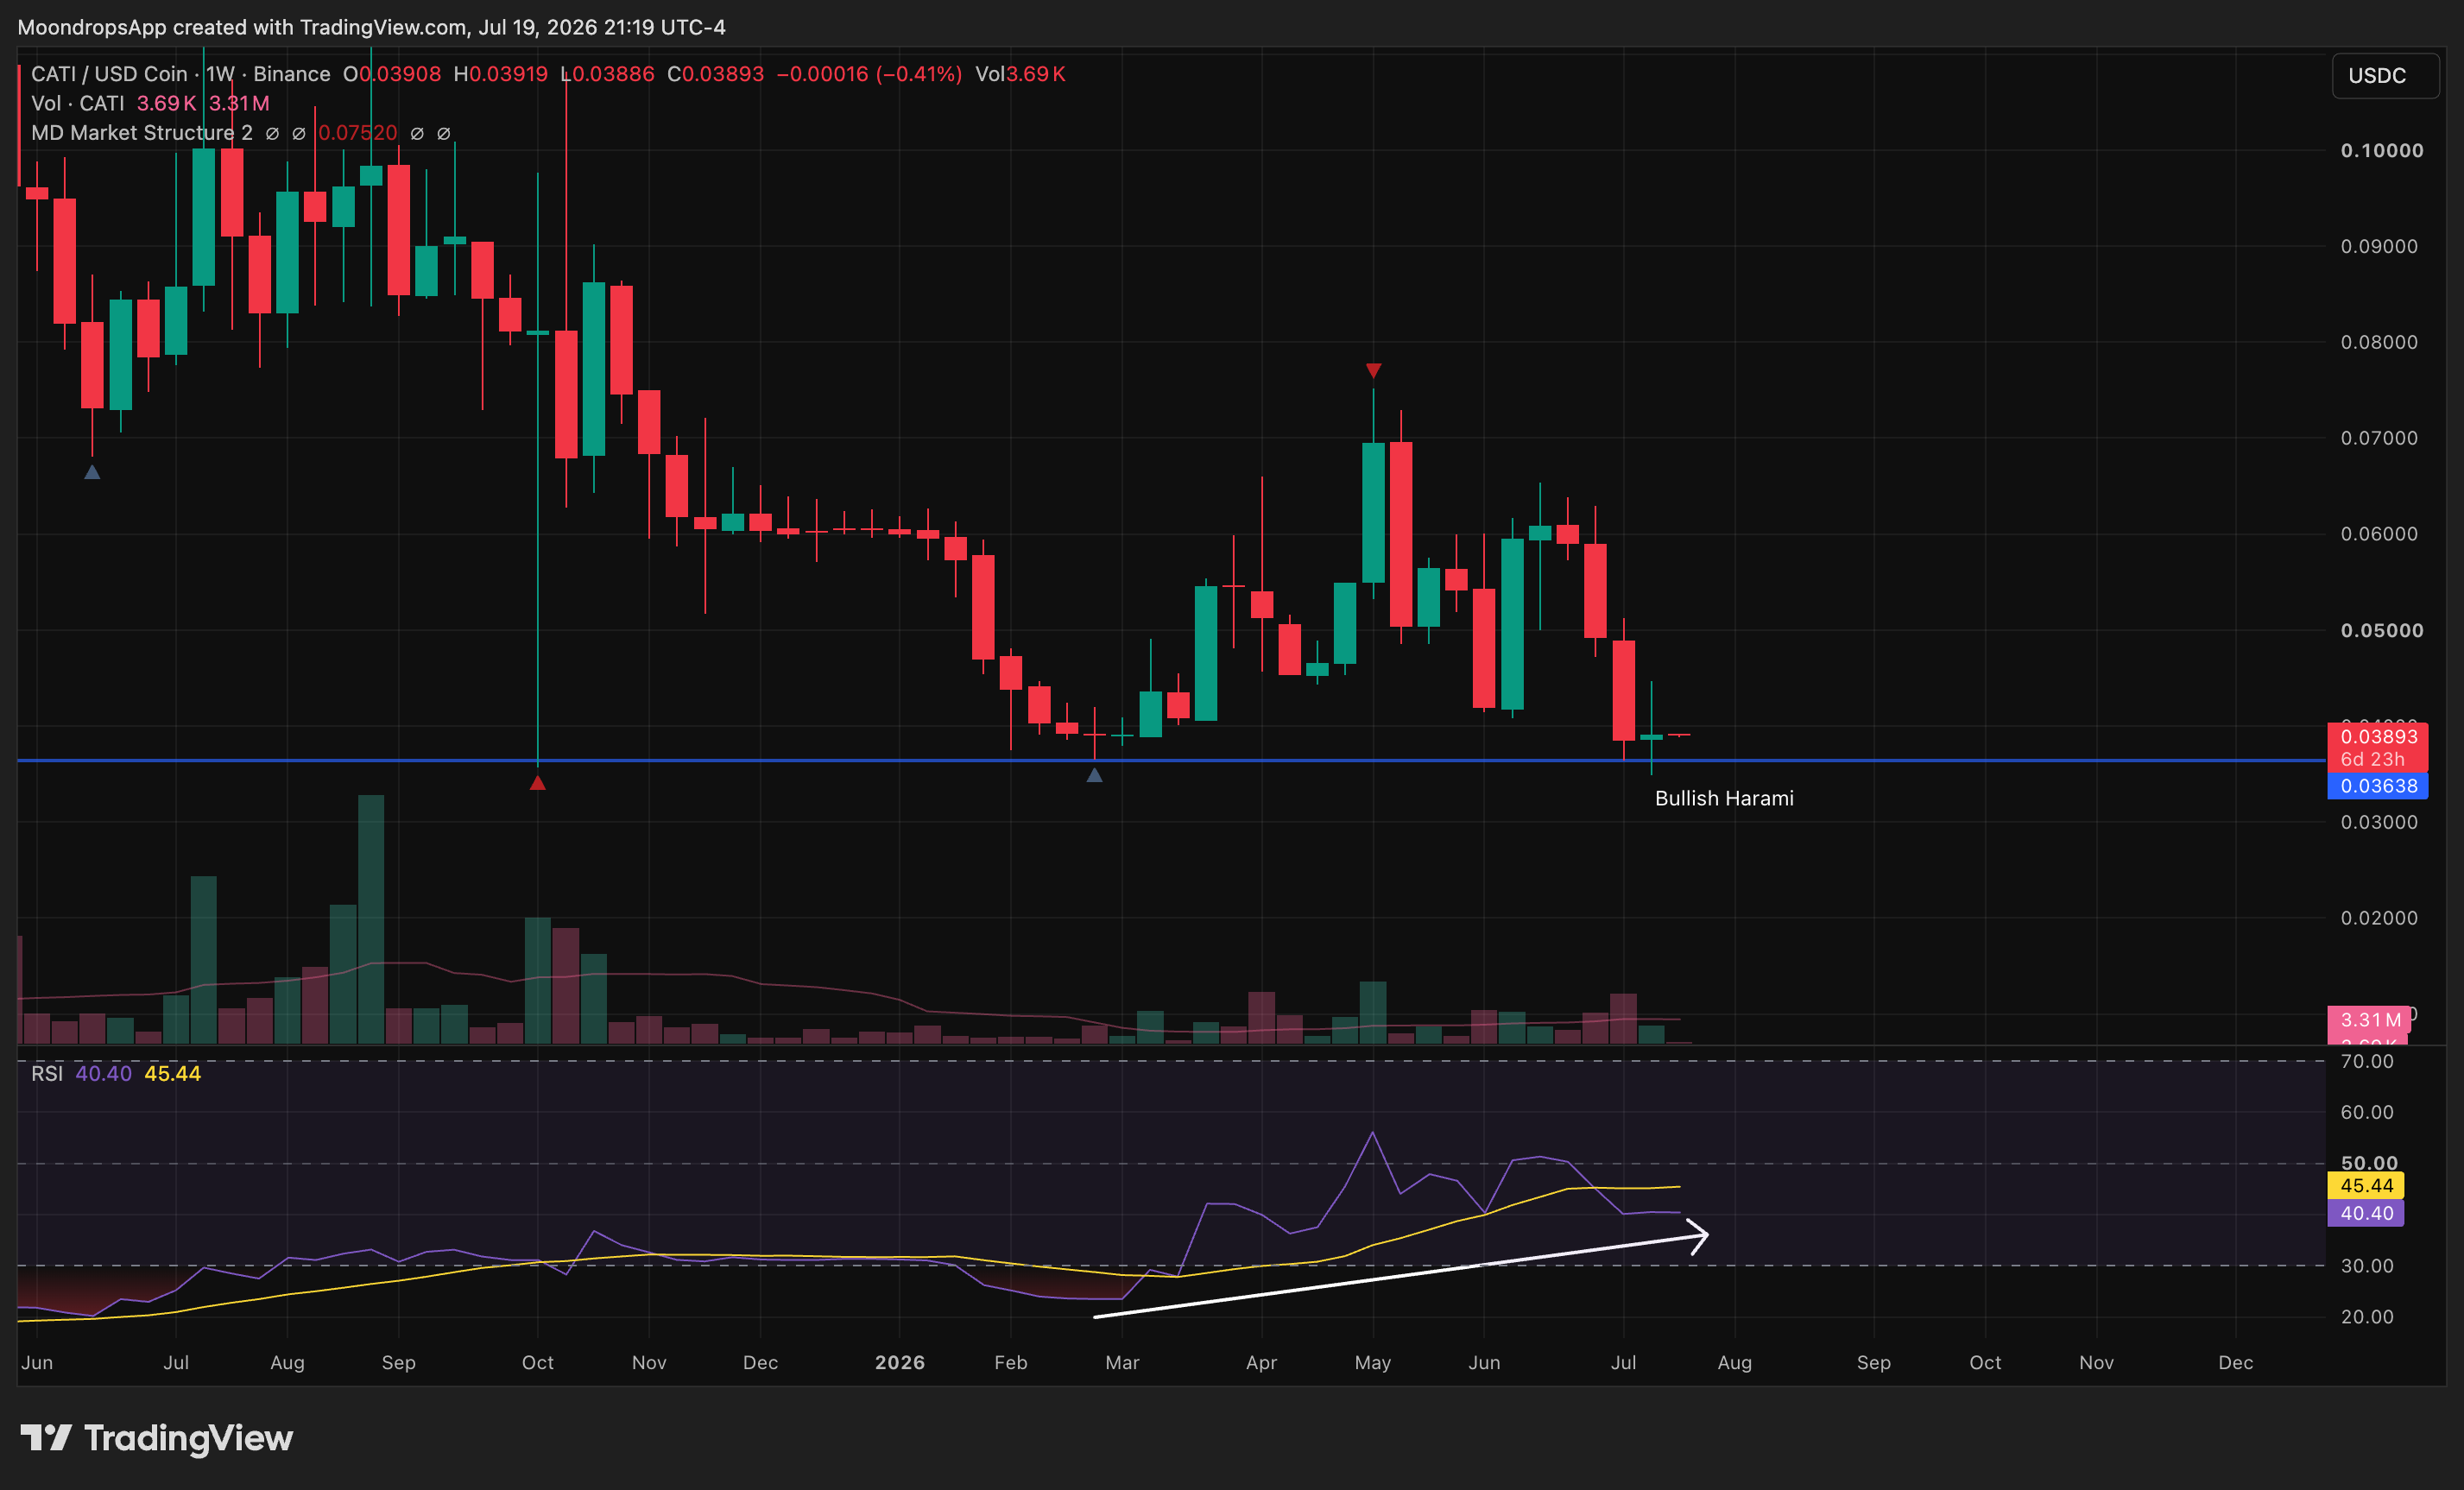Click the open value O0.03908 in legend
Viewport: 2464px width, 1490px height.
coord(392,74)
